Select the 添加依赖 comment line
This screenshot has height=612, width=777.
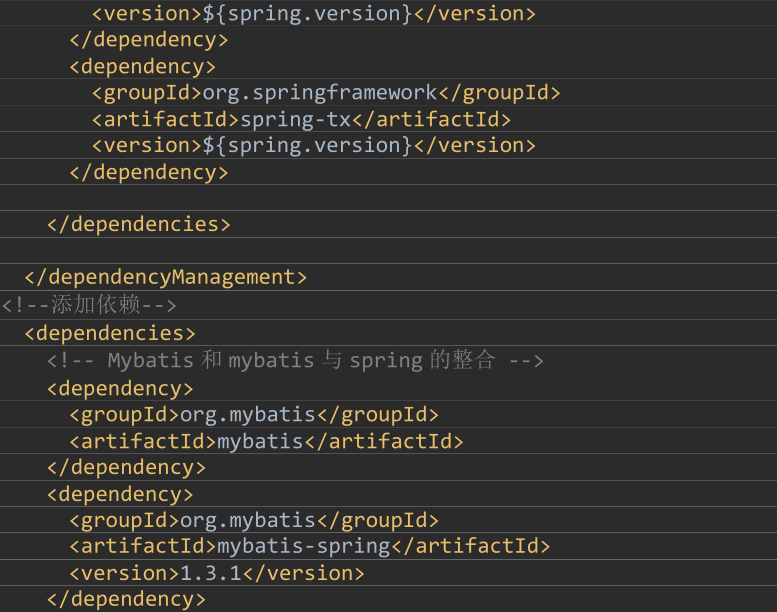pos(89,305)
